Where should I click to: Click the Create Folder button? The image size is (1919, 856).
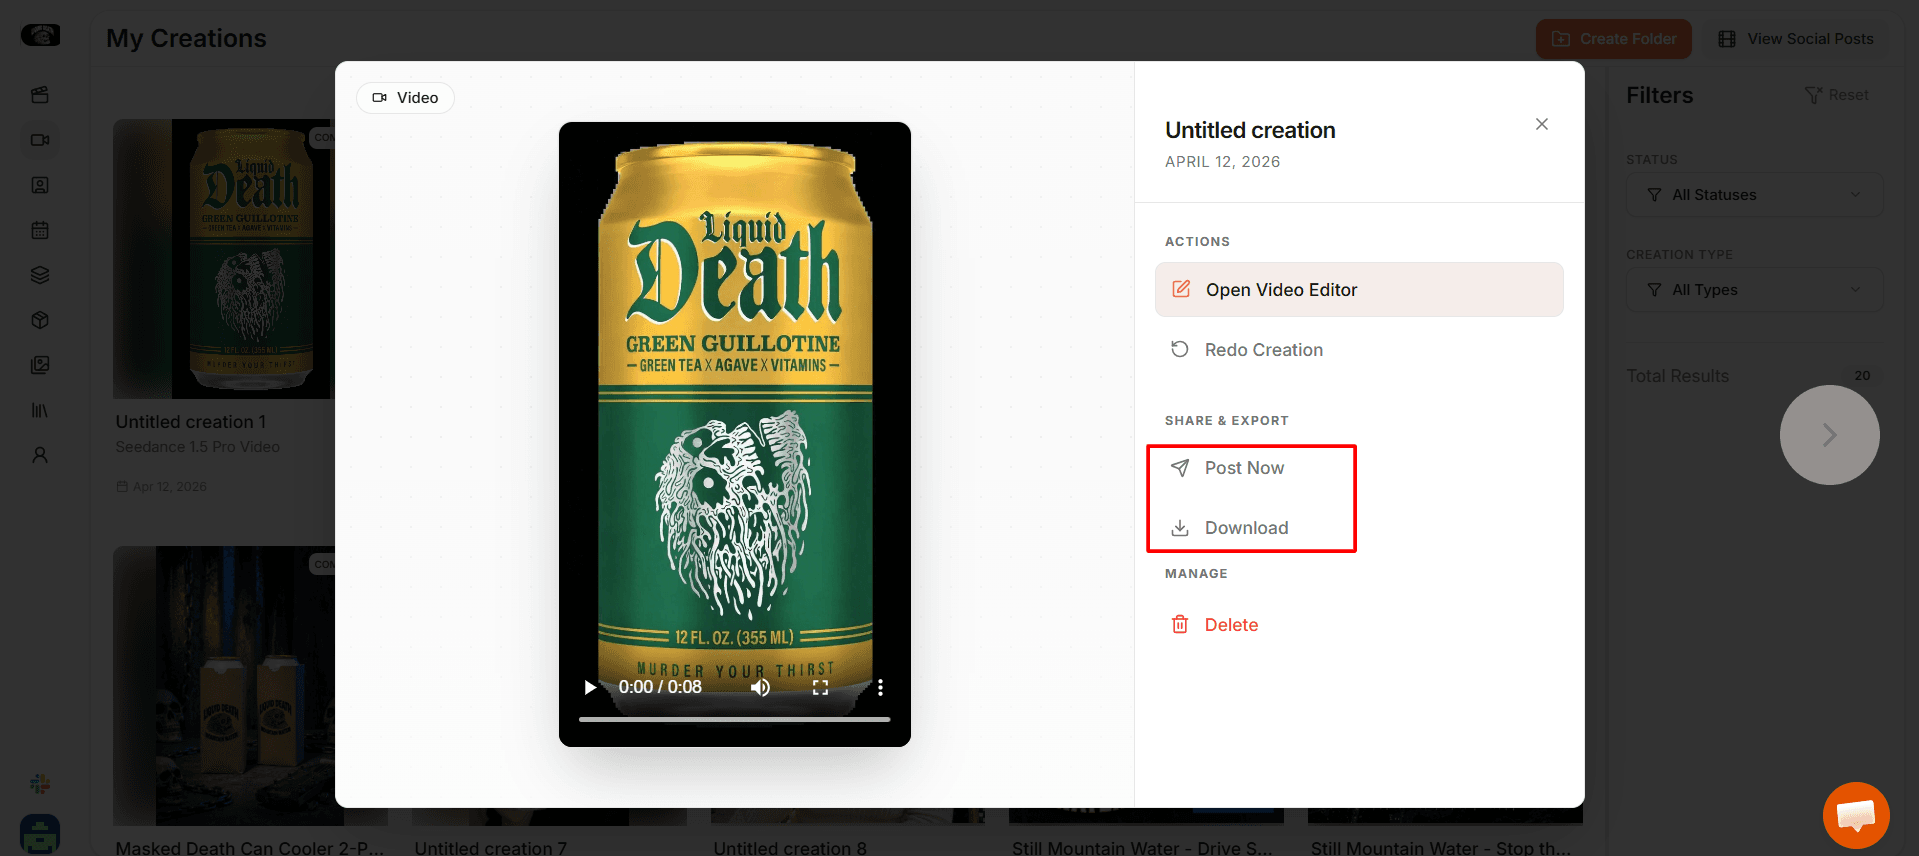tap(1613, 39)
